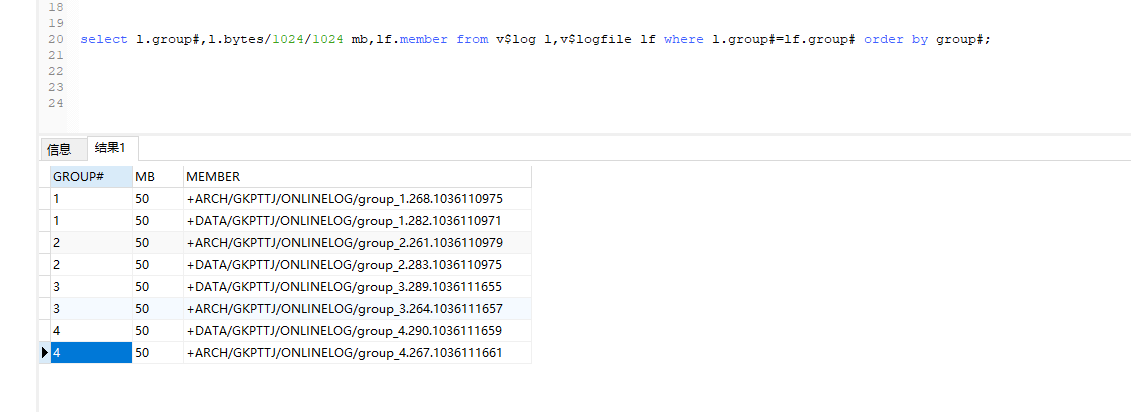Select member cell group_1.282.1036110971
The height and width of the screenshot is (412, 1131).
point(357,221)
